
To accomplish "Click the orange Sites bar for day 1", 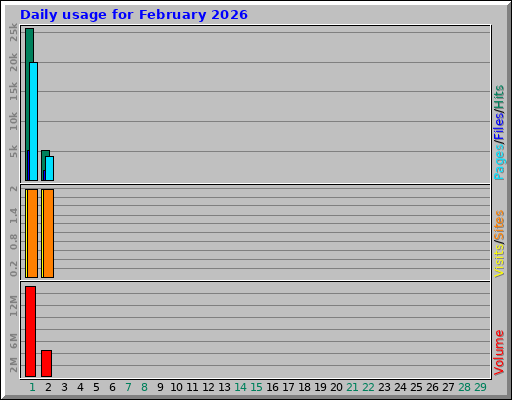I will (x=32, y=233).
